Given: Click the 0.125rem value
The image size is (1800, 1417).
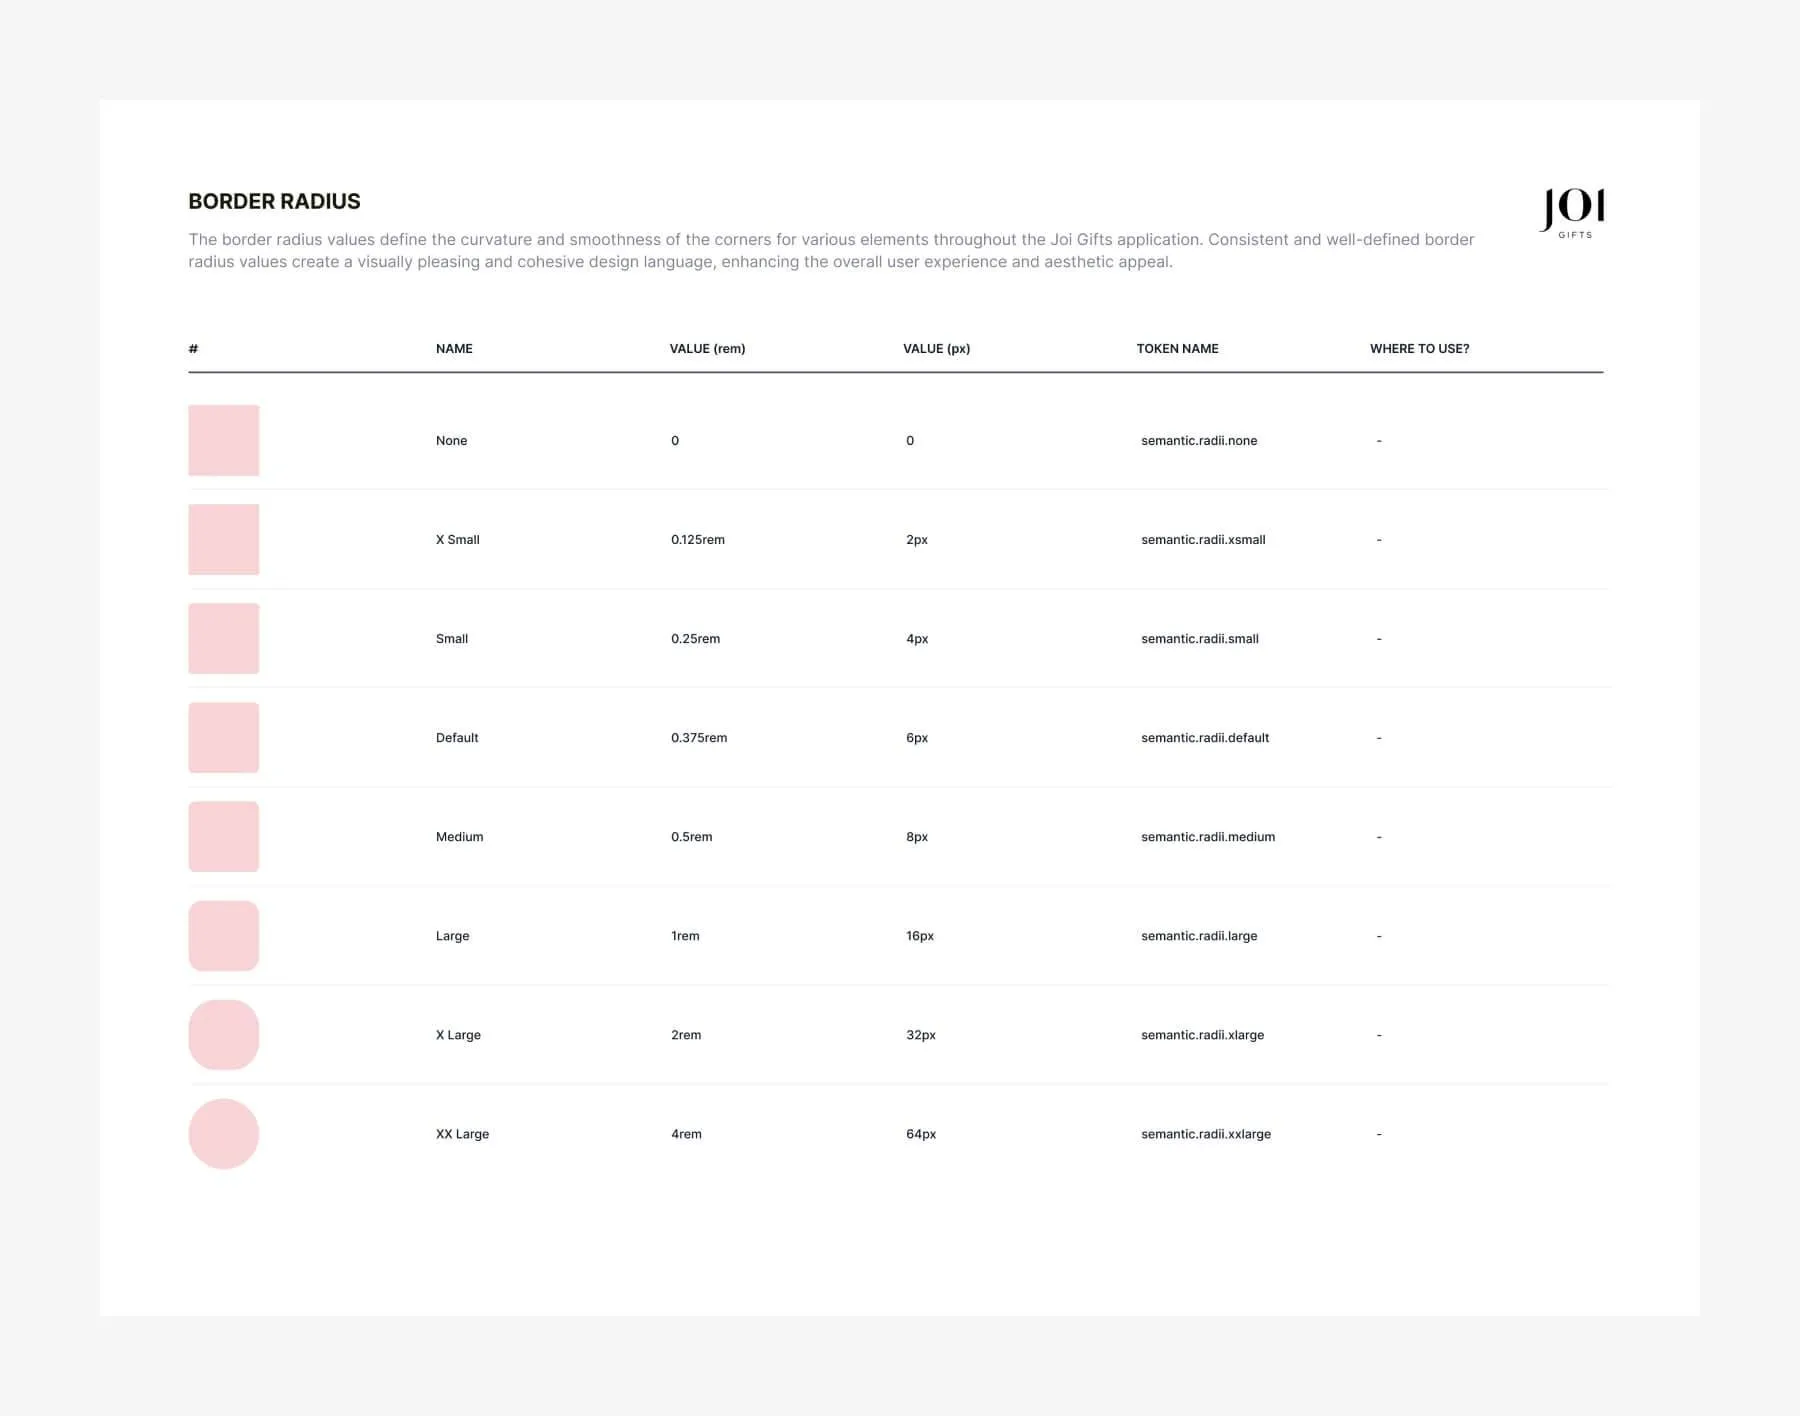Looking at the screenshot, I should [698, 539].
